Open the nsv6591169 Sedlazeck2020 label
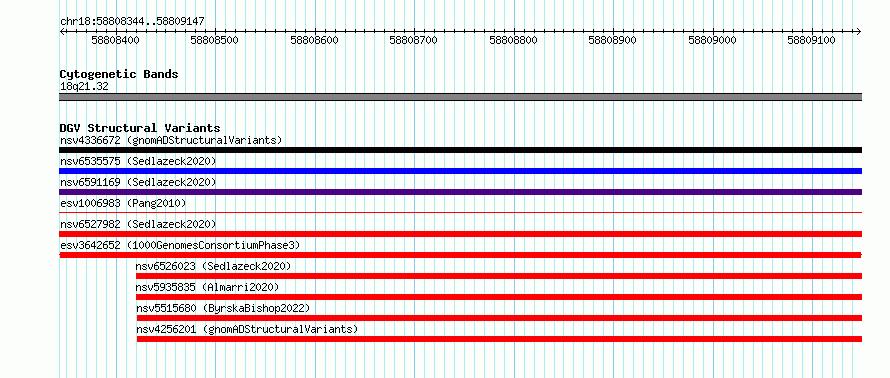890x378 pixels. (x=138, y=182)
